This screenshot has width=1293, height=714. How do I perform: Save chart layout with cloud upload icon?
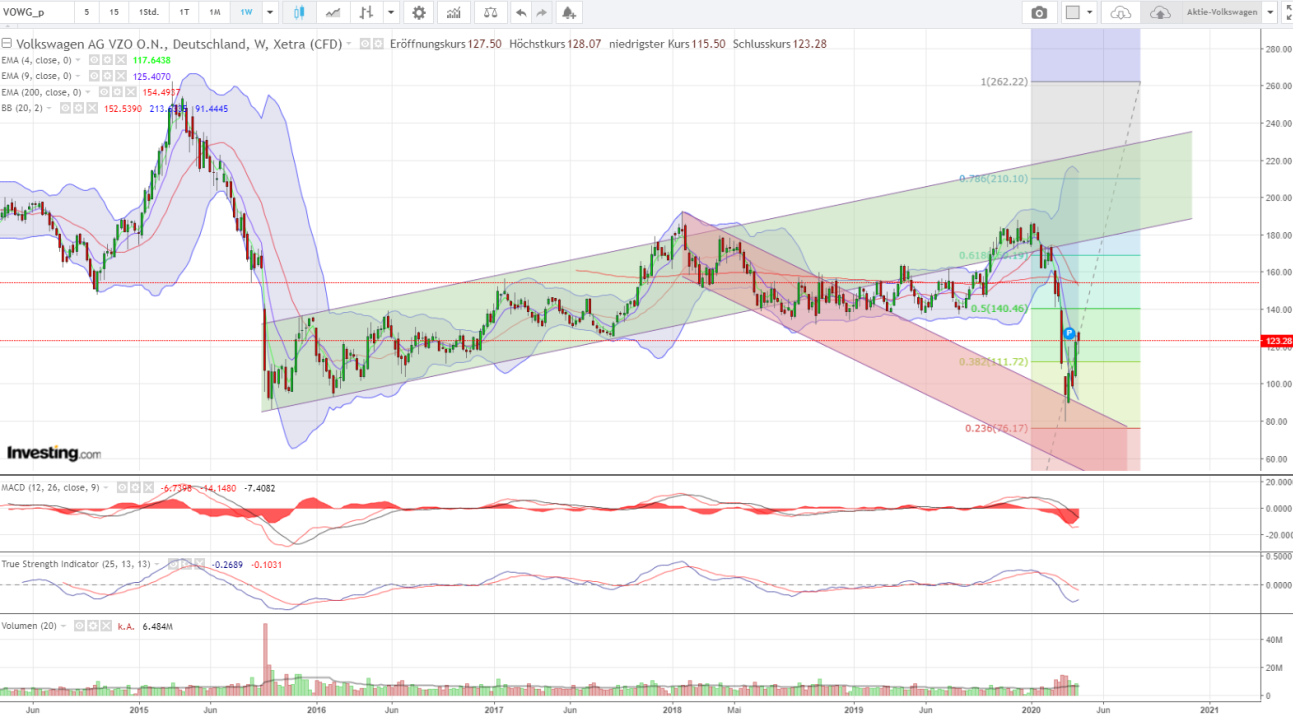(1160, 13)
